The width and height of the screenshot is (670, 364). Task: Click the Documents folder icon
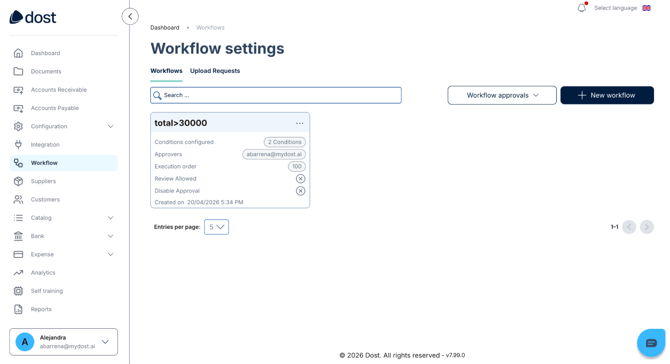(x=18, y=71)
